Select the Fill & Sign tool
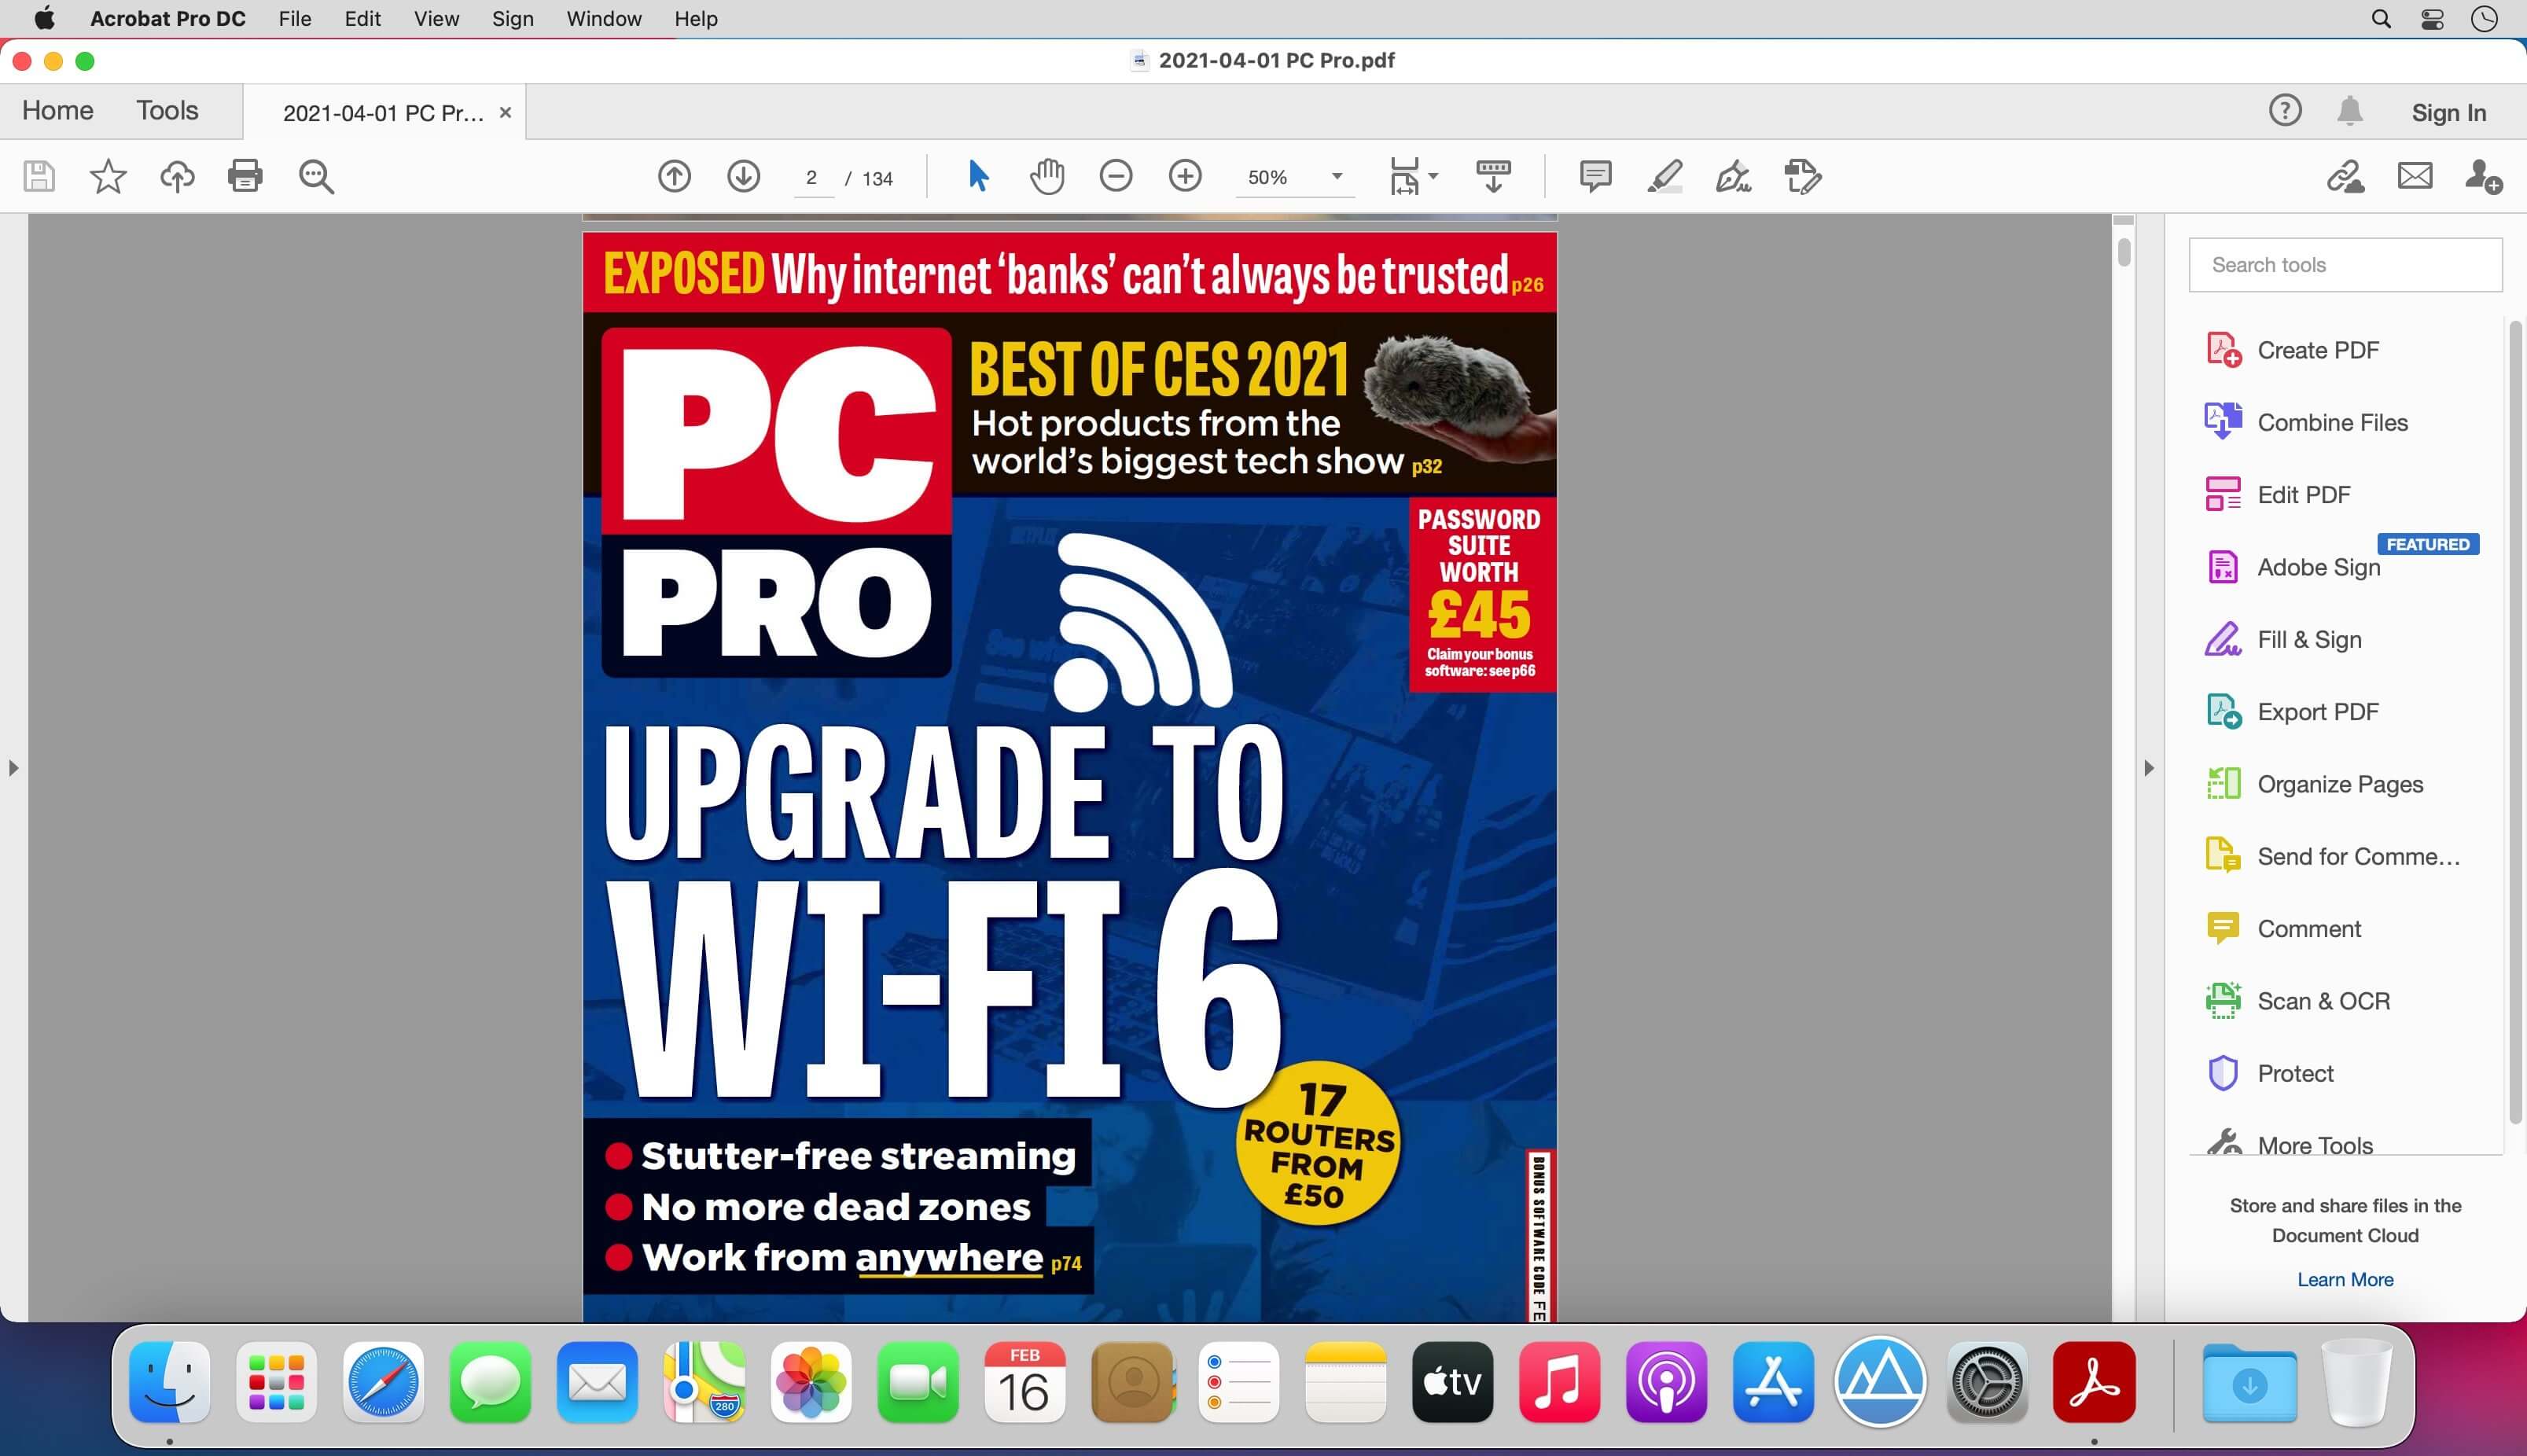The height and width of the screenshot is (1456, 2527). tap(2308, 638)
